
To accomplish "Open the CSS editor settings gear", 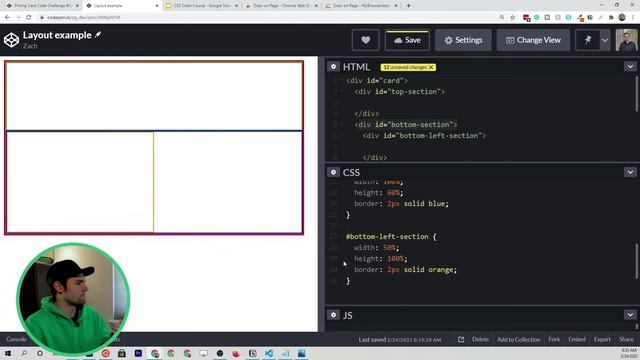I will (333, 172).
